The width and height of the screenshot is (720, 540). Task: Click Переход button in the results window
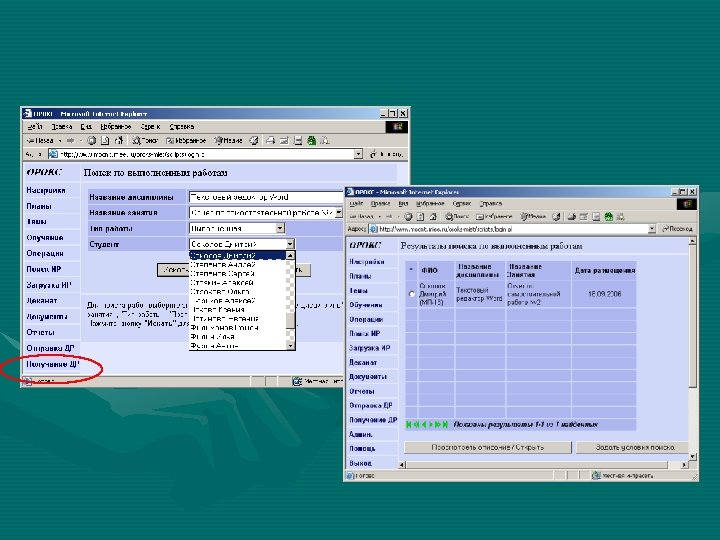(677, 229)
